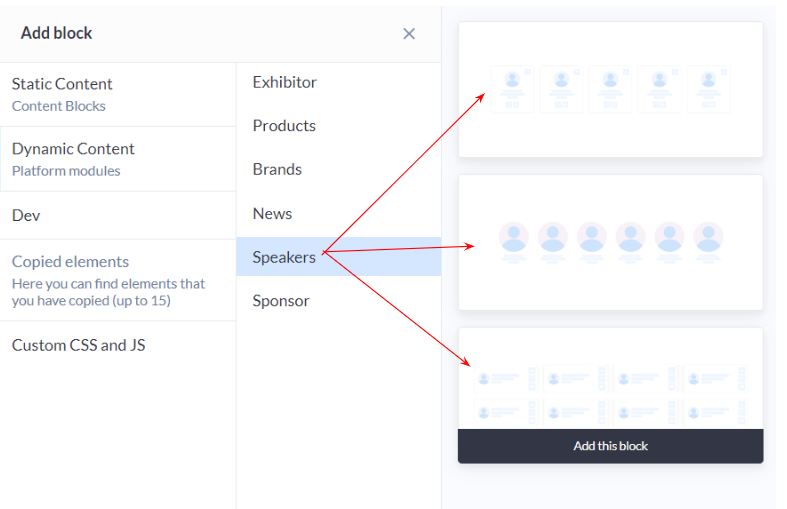Open Copied elements section
This screenshot has width=787, height=509.
[x=118, y=280]
